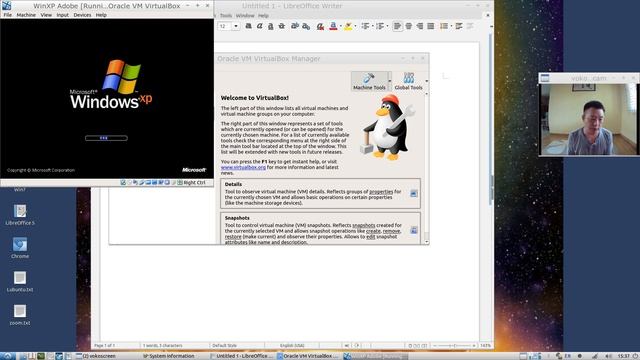Click hard disk activity icon in VM status bar
The height and width of the screenshot is (360, 640).
coord(123,182)
